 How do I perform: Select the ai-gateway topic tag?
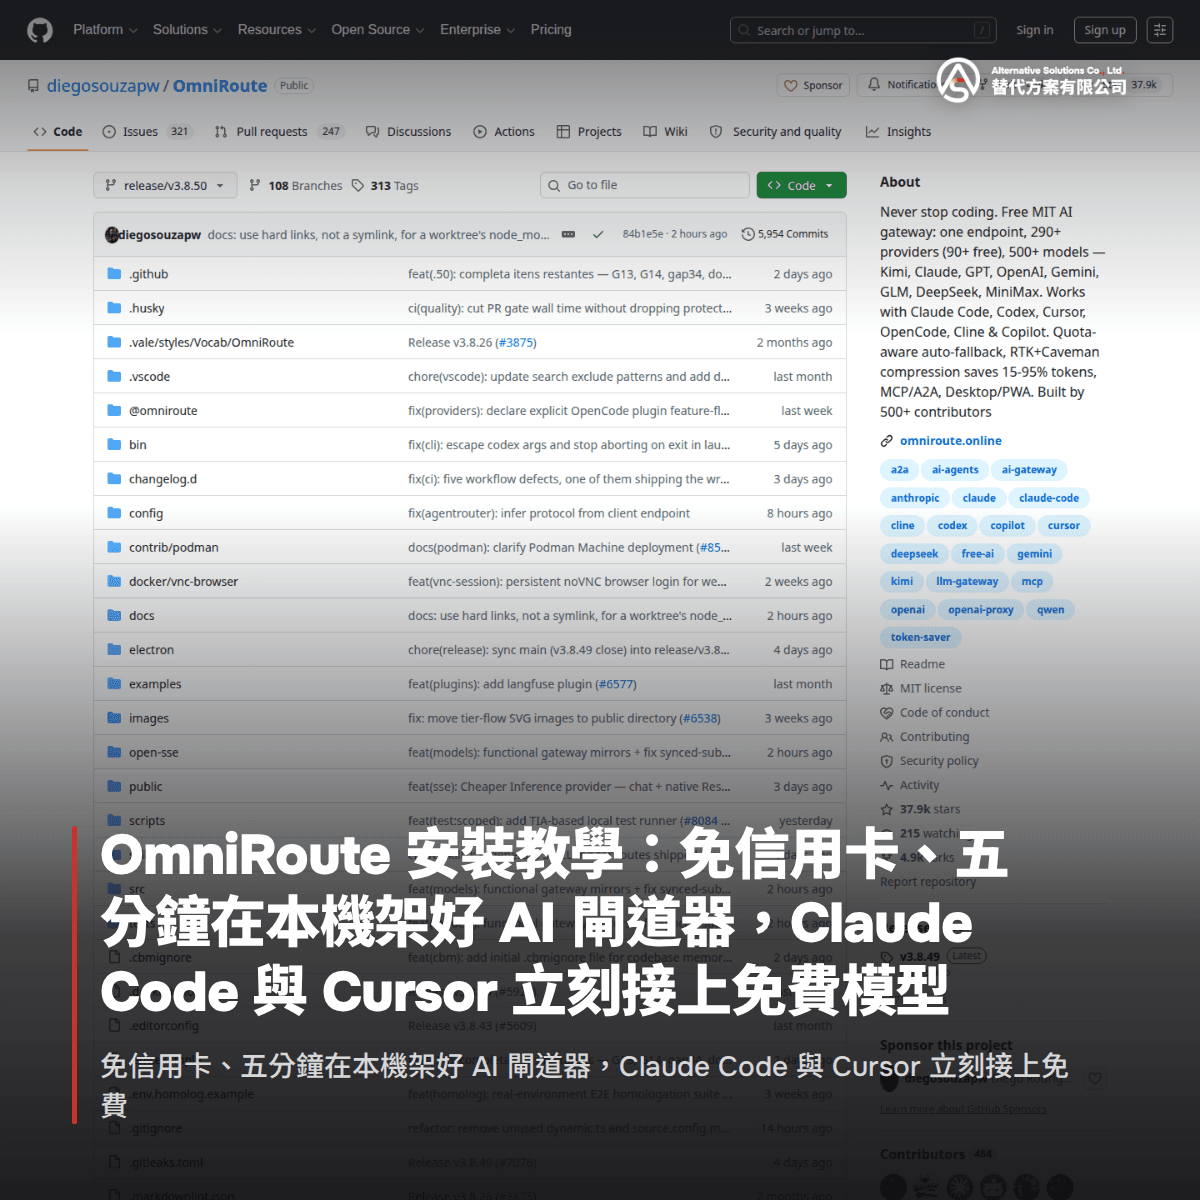(1029, 470)
